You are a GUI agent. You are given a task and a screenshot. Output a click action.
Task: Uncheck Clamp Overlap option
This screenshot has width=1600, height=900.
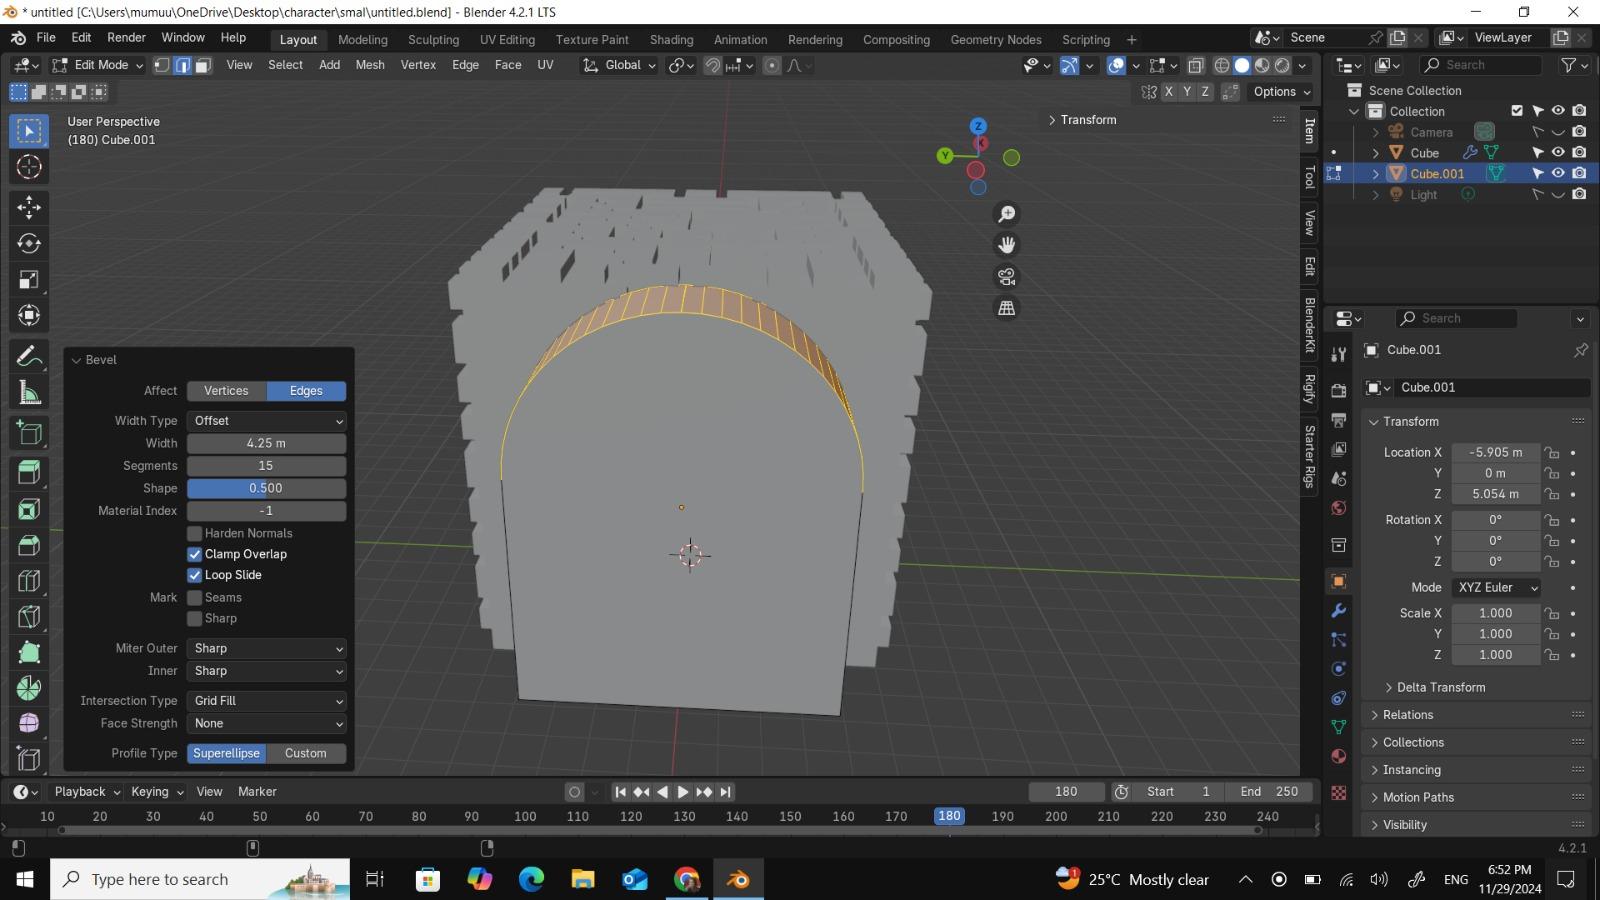pos(195,554)
